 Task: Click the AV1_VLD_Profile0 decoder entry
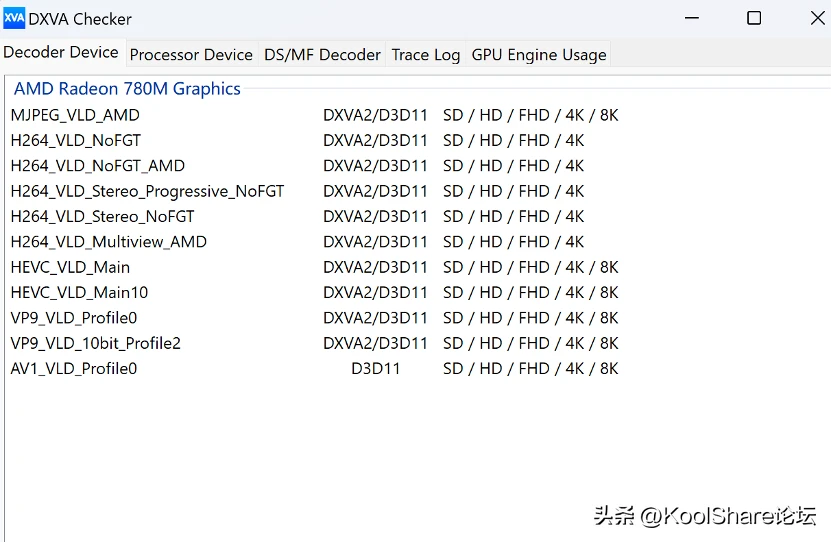[x=74, y=369]
